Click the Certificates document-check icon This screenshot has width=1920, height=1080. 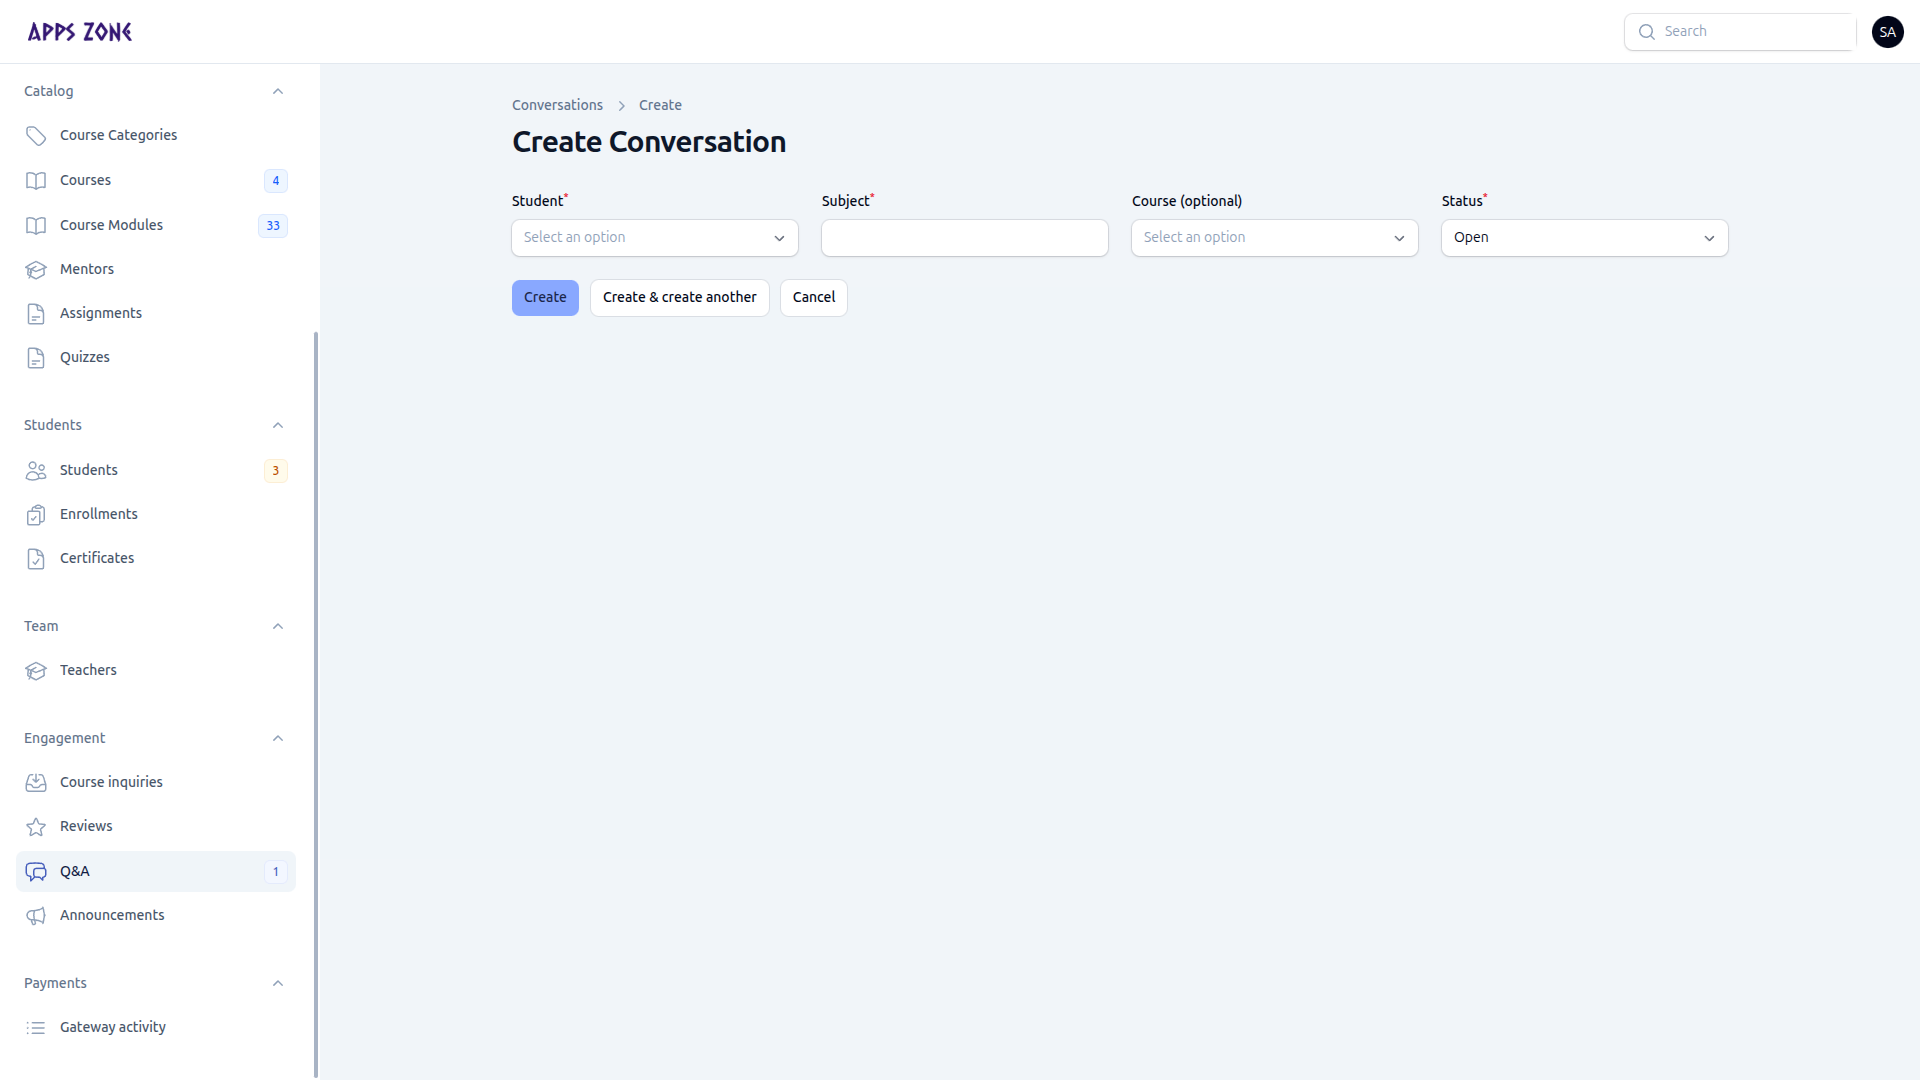coord(36,559)
